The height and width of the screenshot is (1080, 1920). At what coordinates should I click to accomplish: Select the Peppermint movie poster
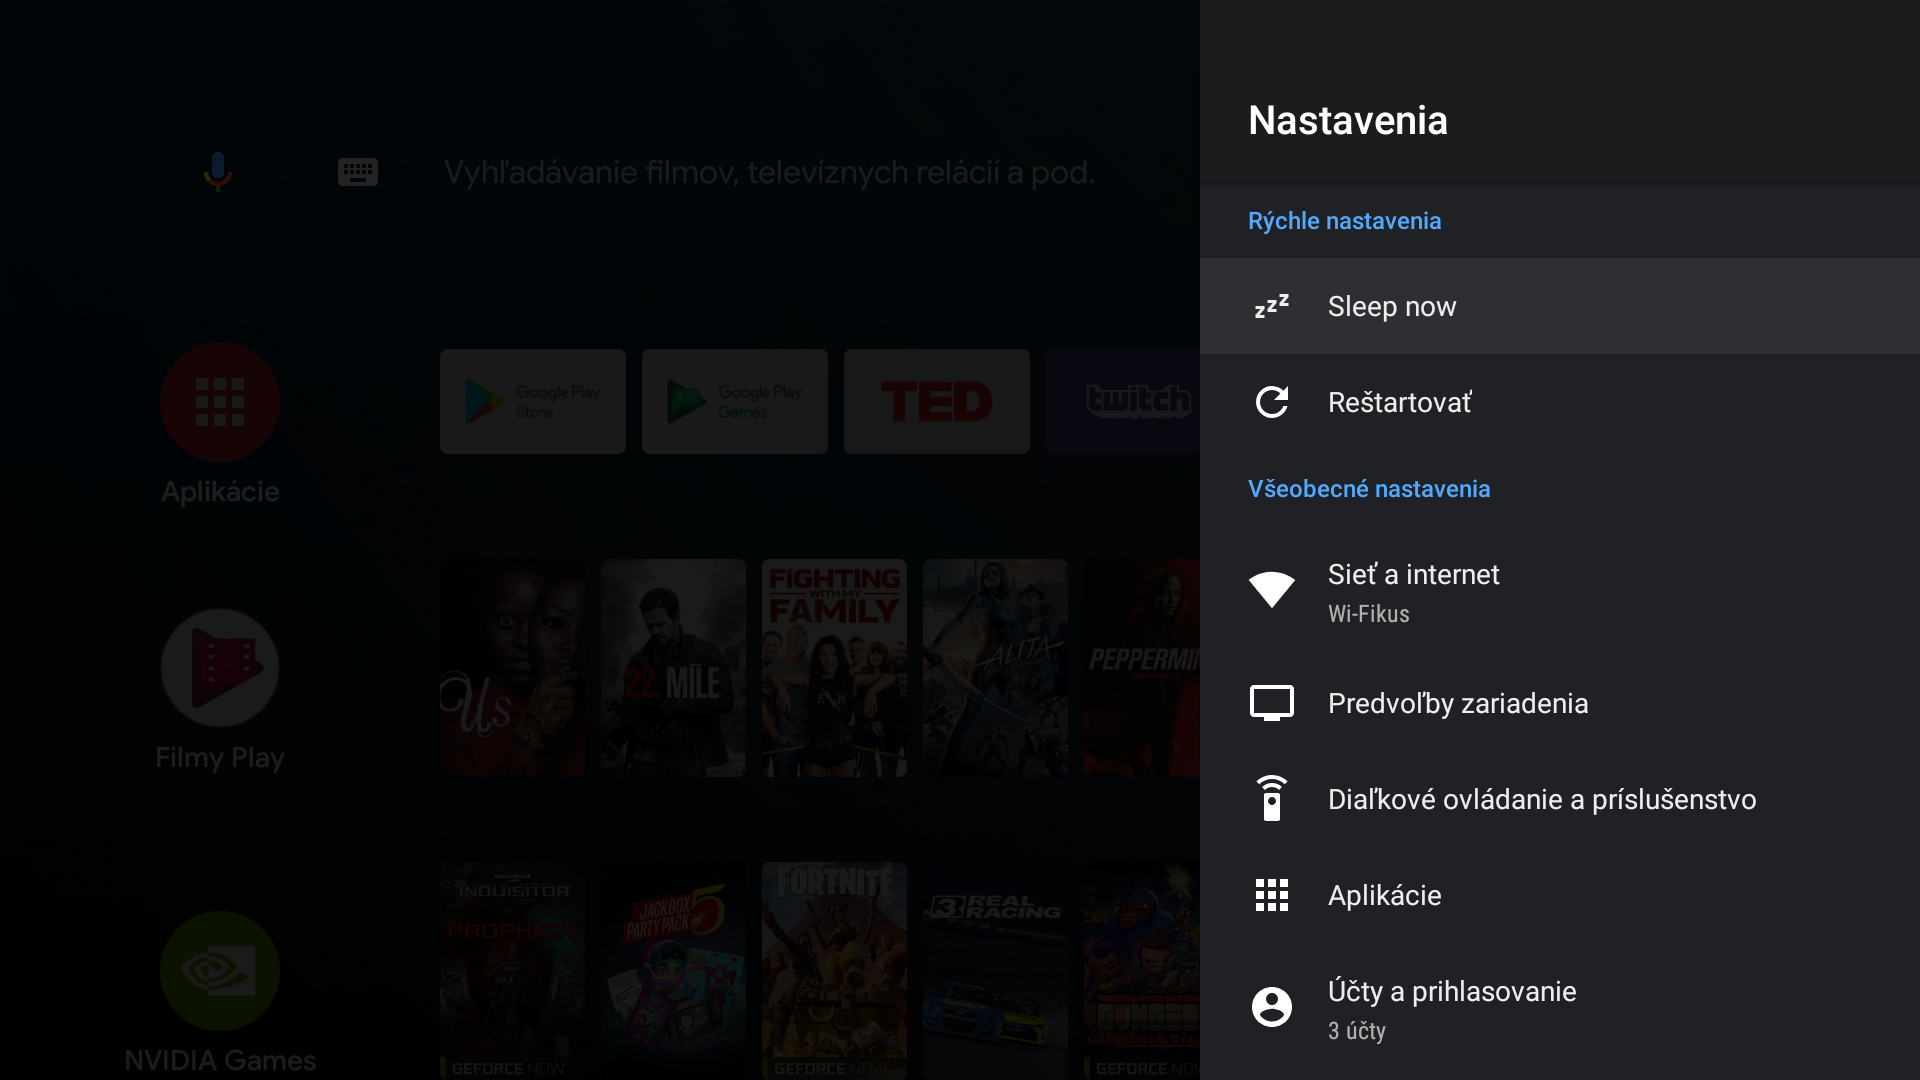pos(1142,668)
